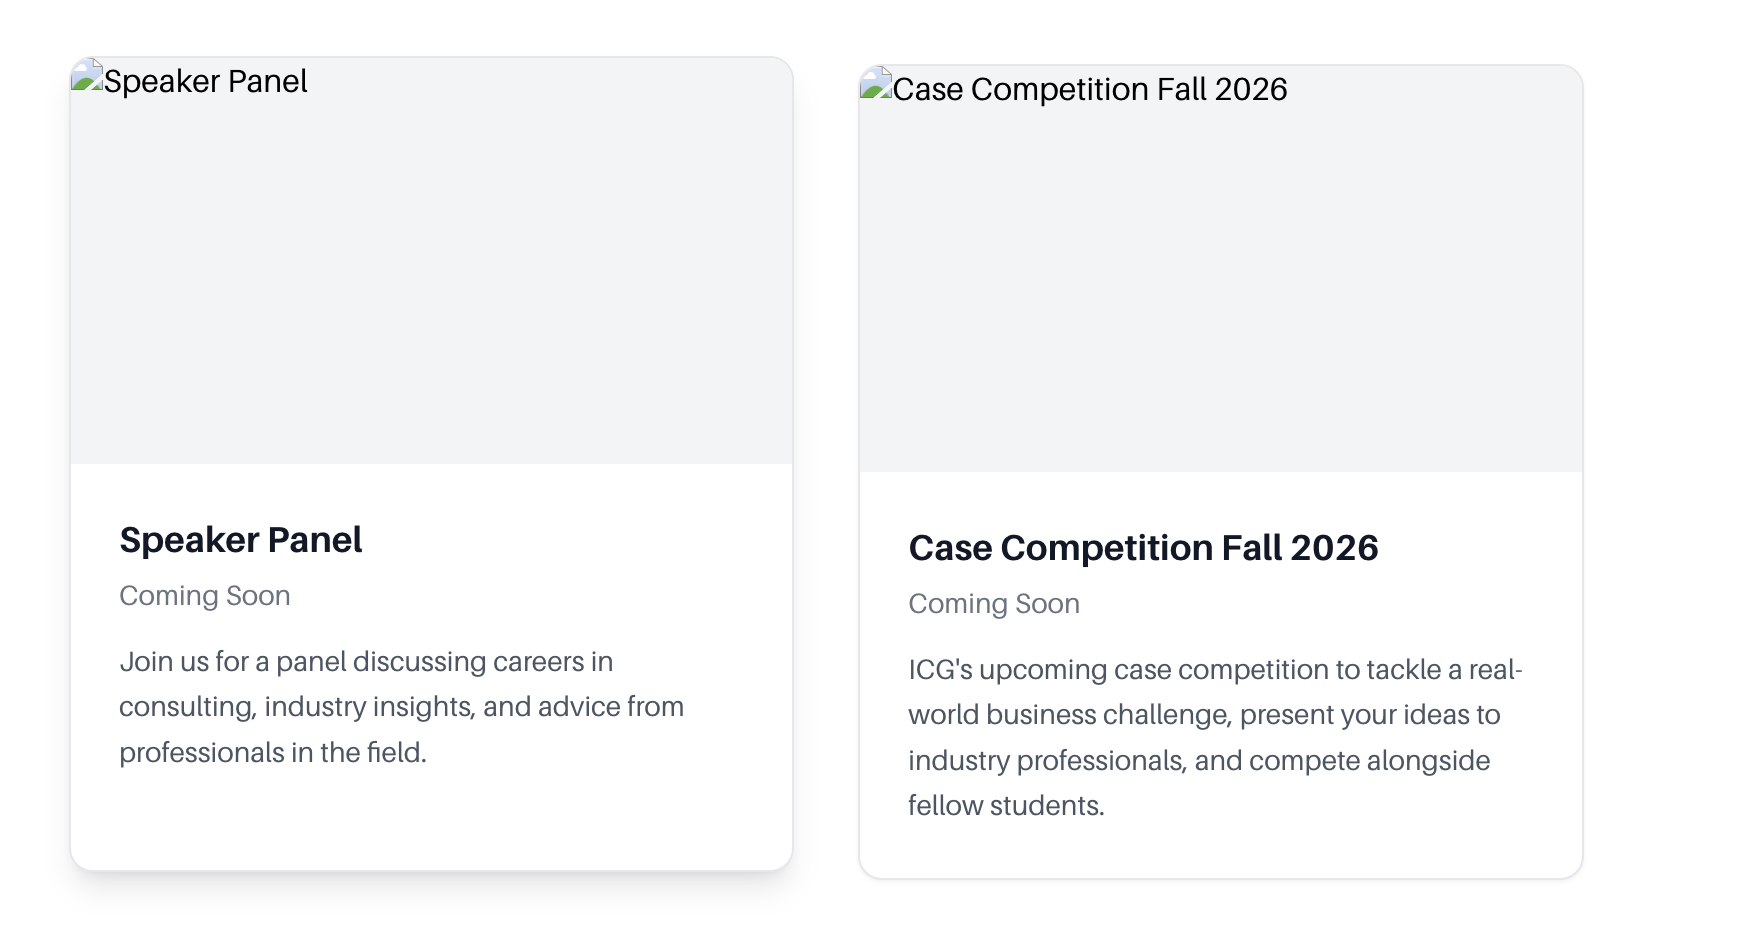Click the broken image icon on Case Competition card
1762x948 pixels.
876,85
